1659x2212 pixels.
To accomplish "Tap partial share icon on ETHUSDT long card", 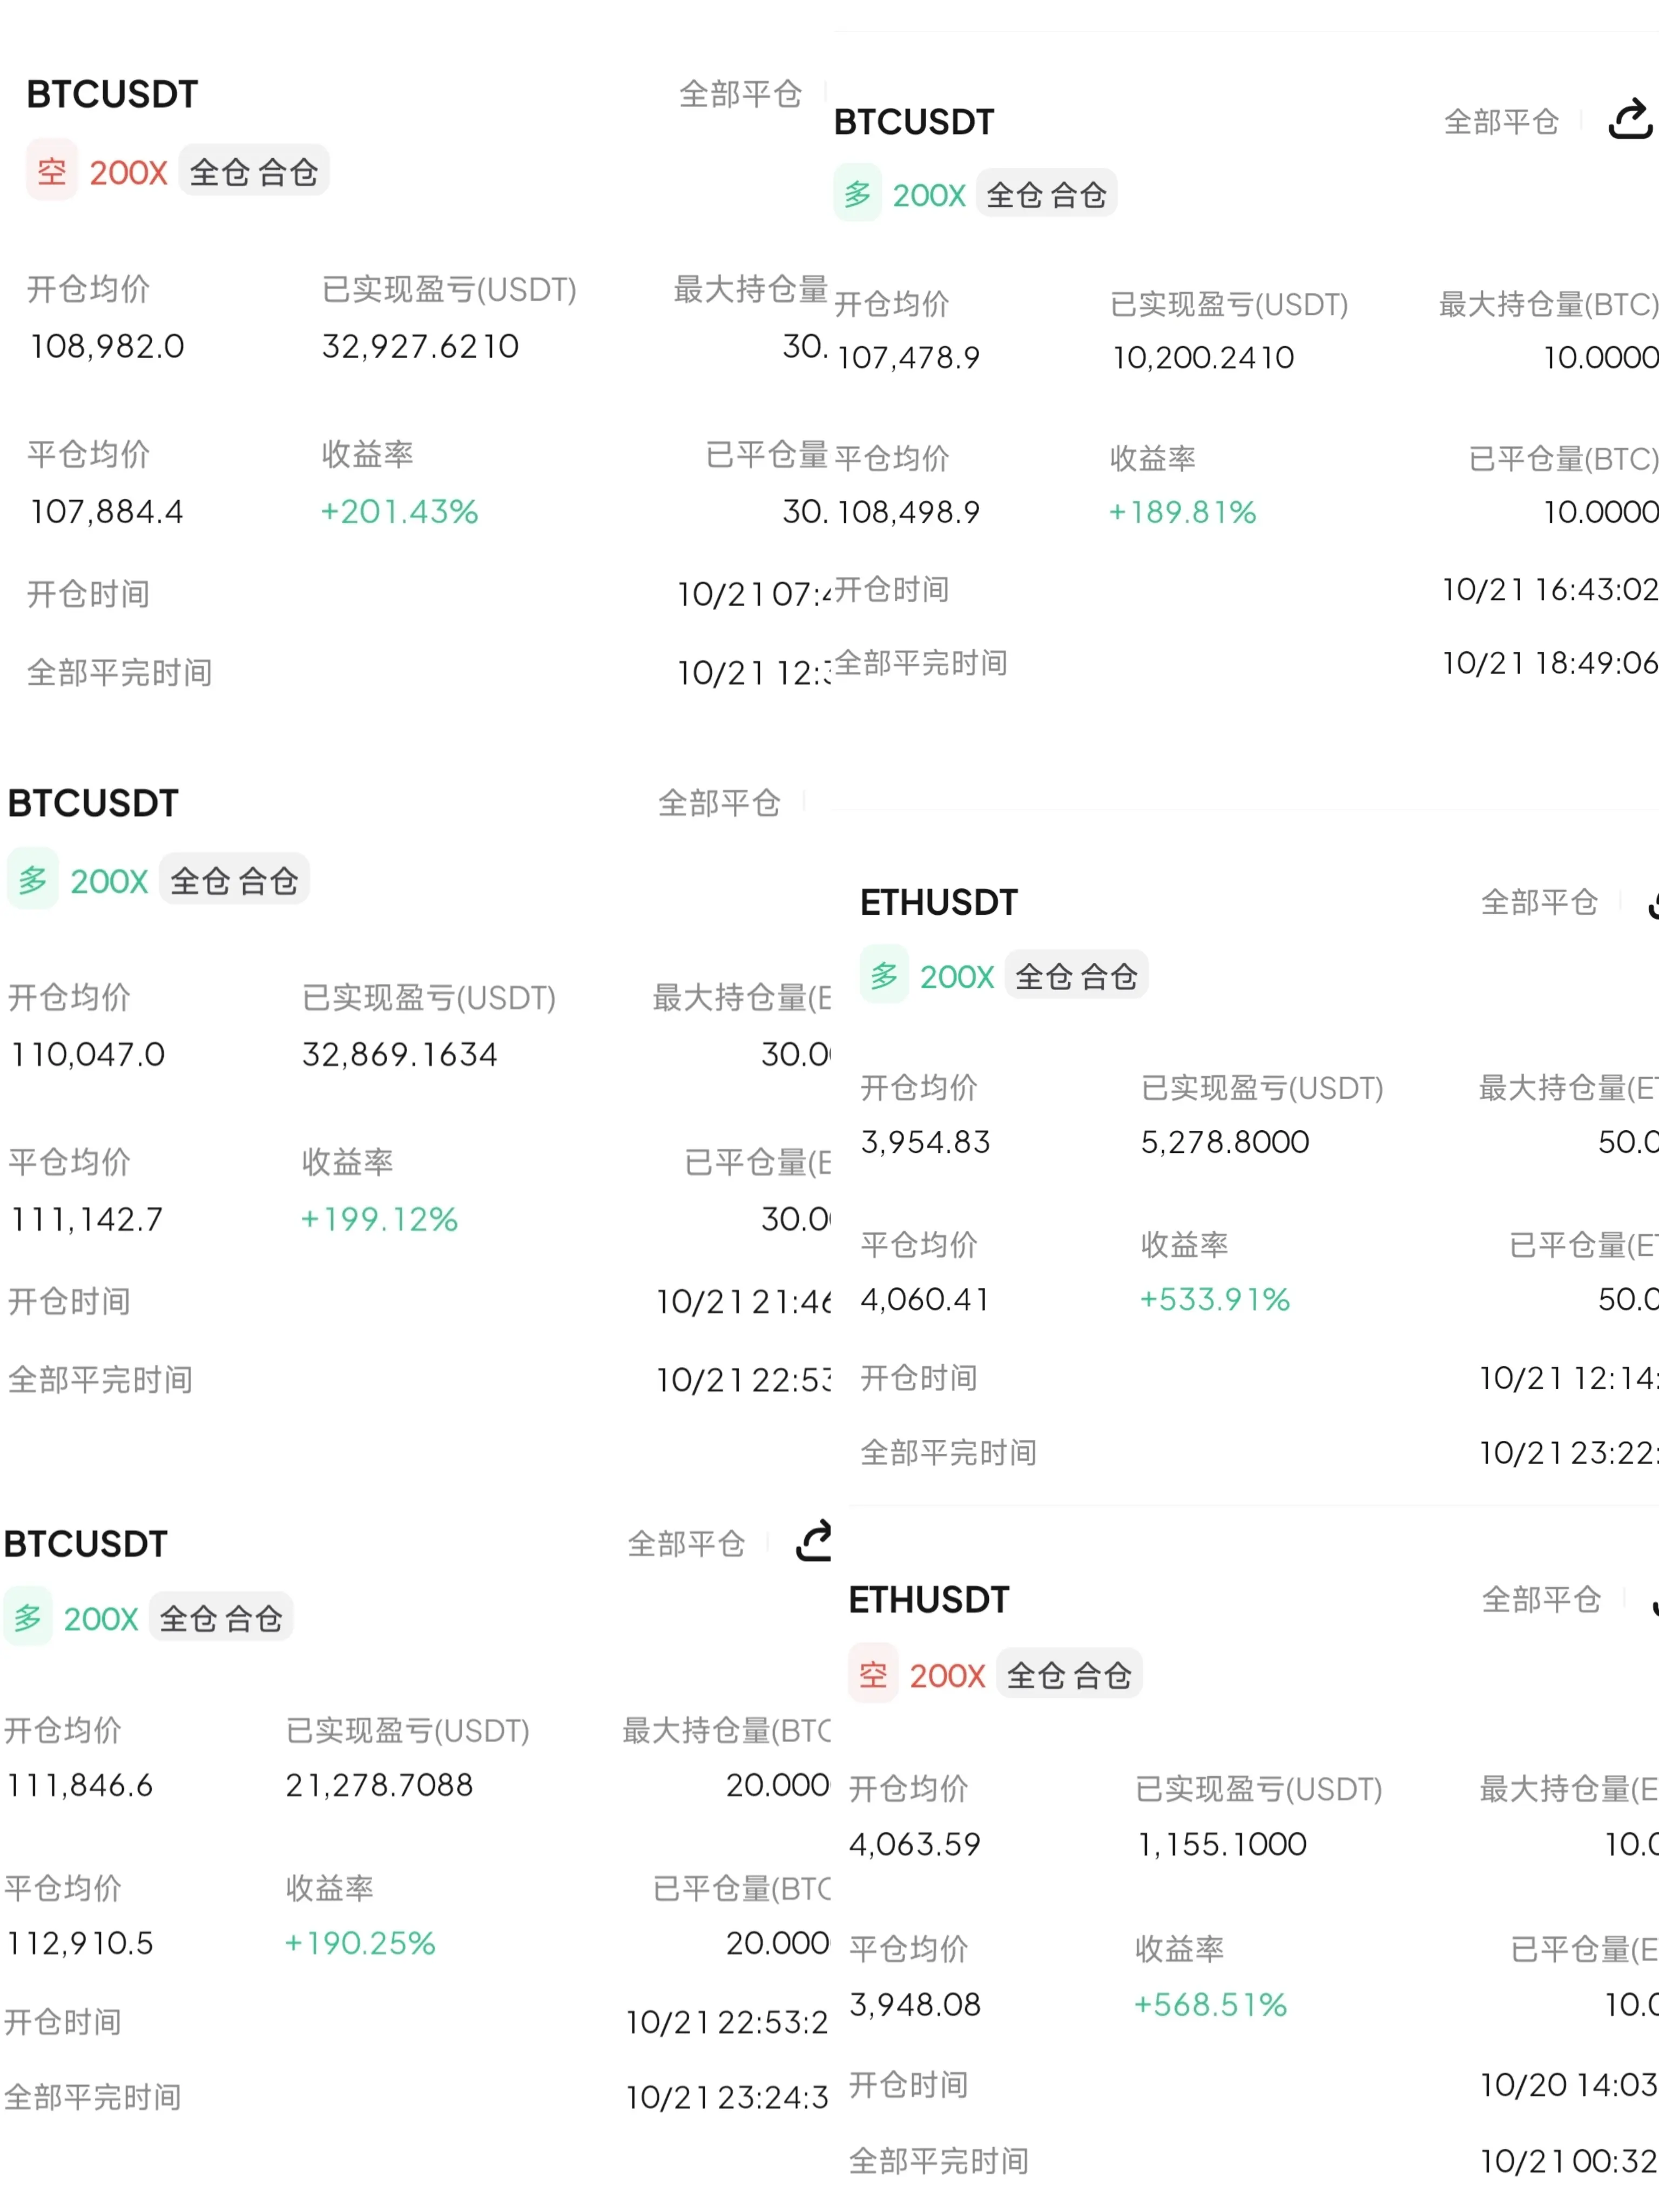I will [1652, 904].
